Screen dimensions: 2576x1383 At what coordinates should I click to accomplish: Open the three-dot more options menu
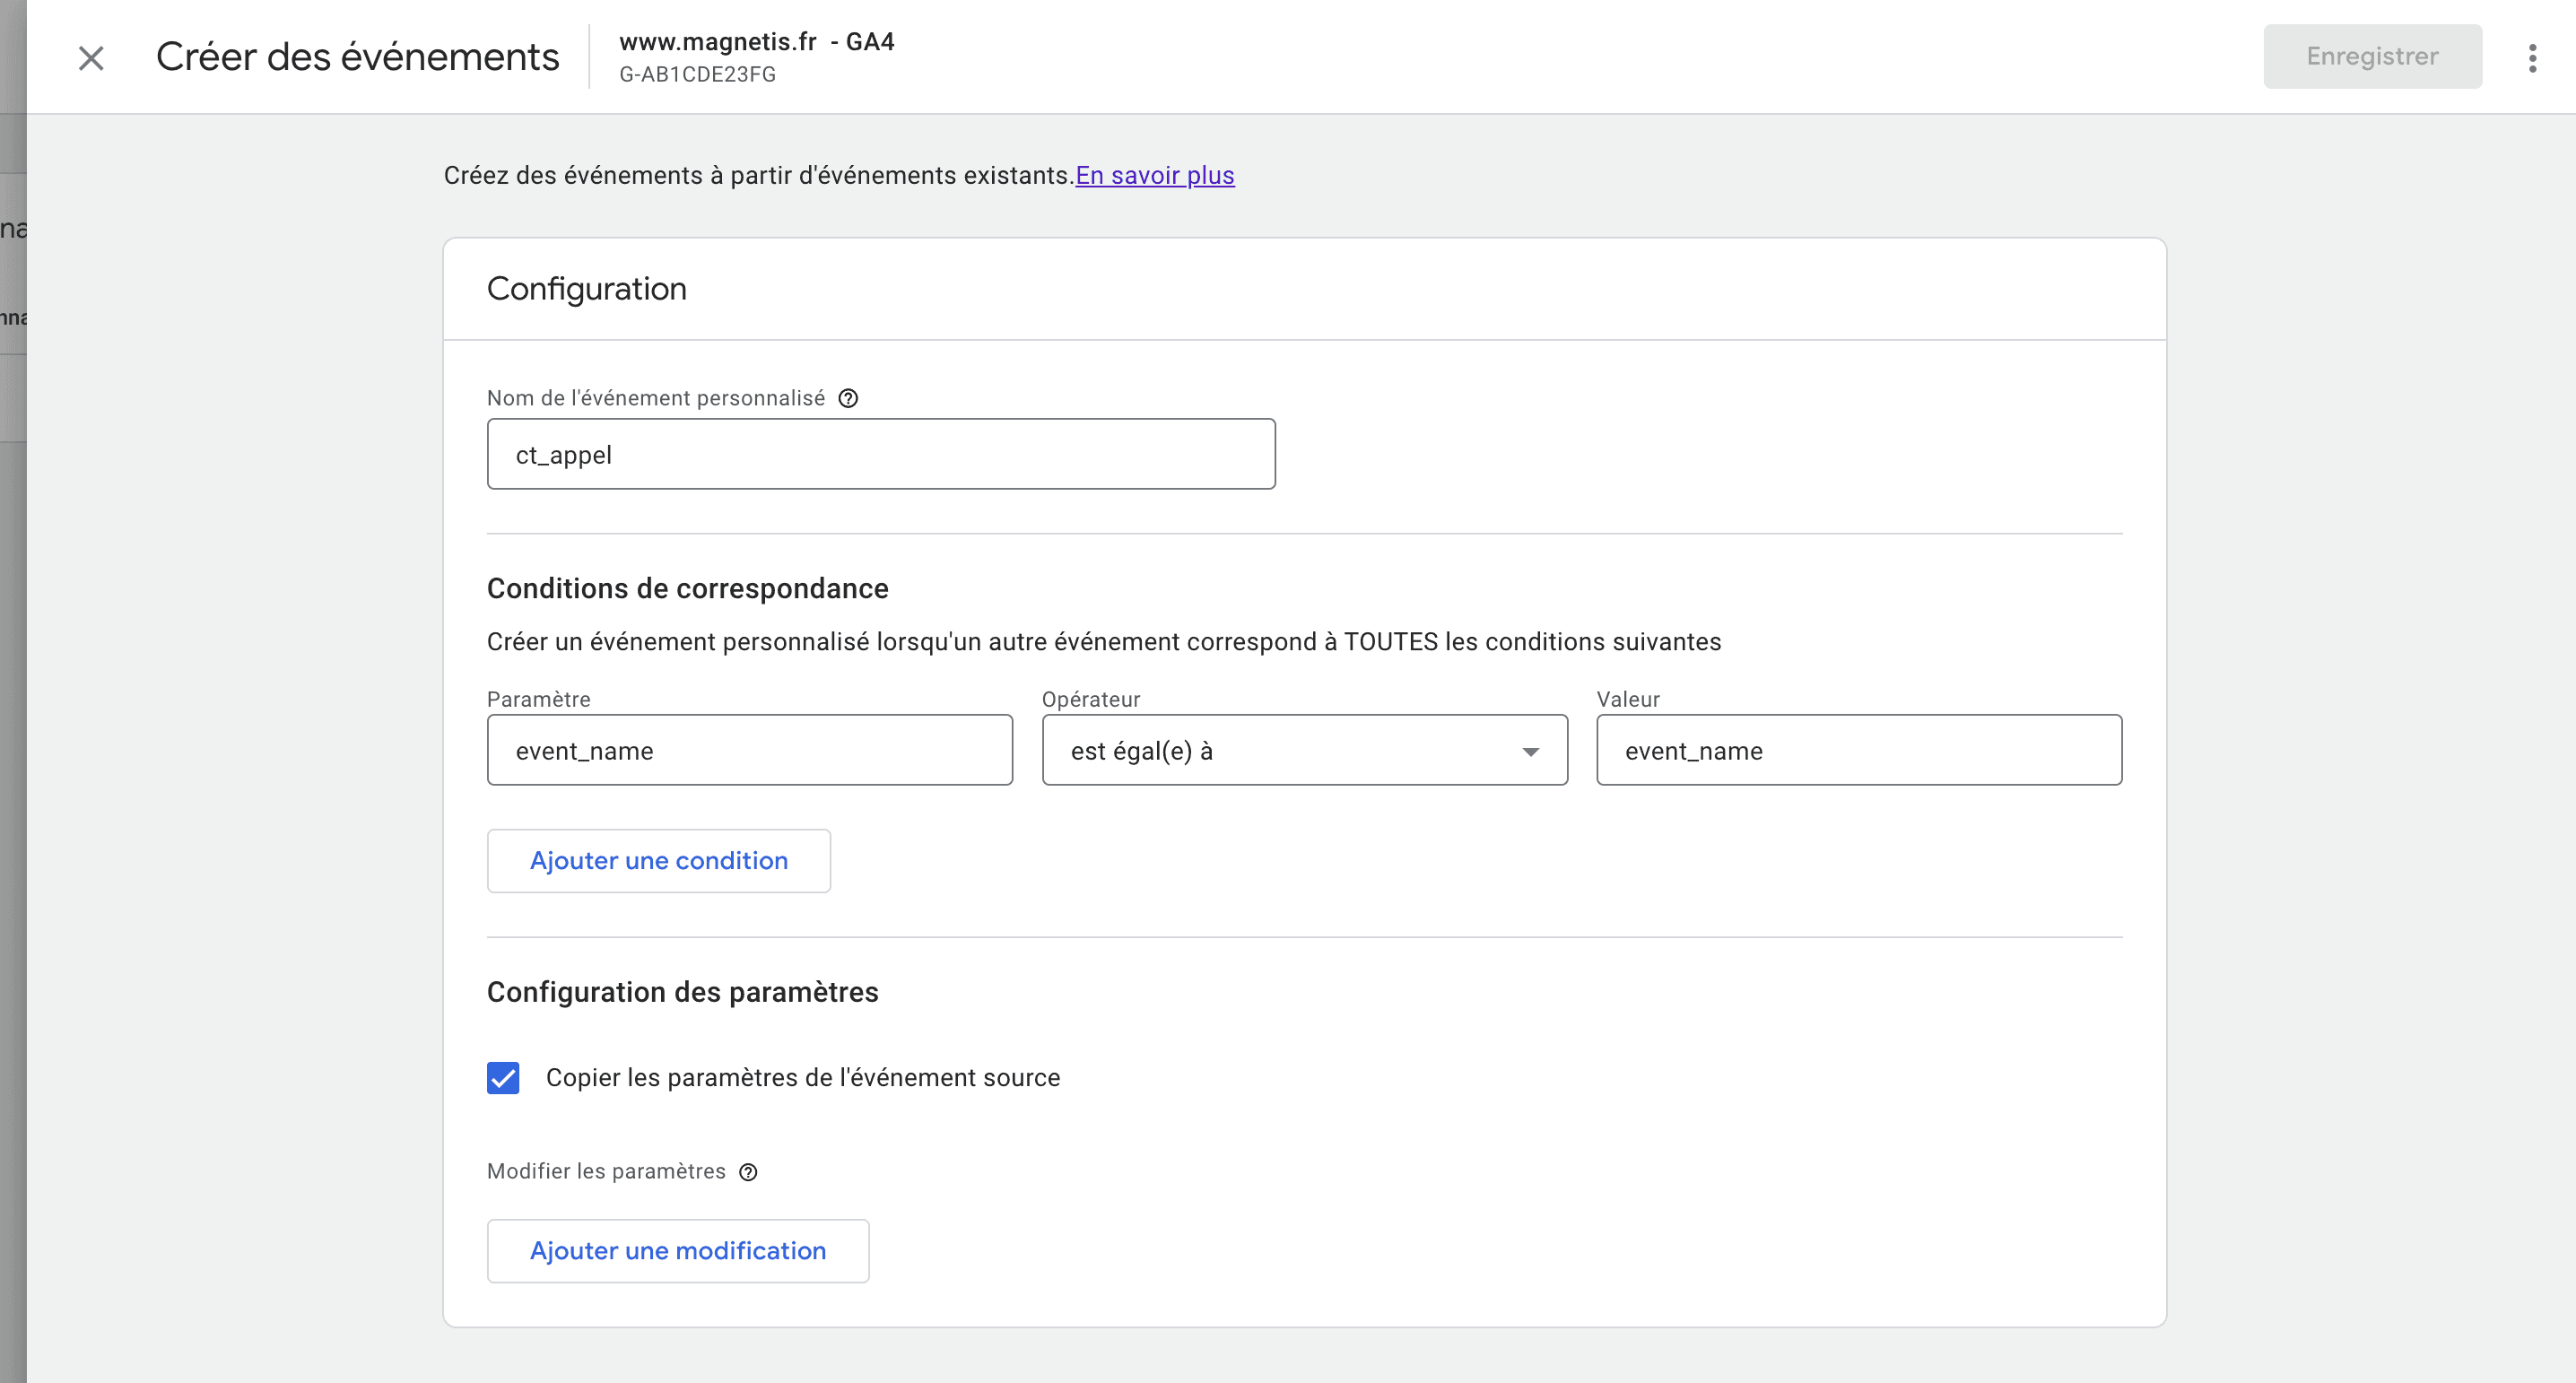click(2532, 57)
